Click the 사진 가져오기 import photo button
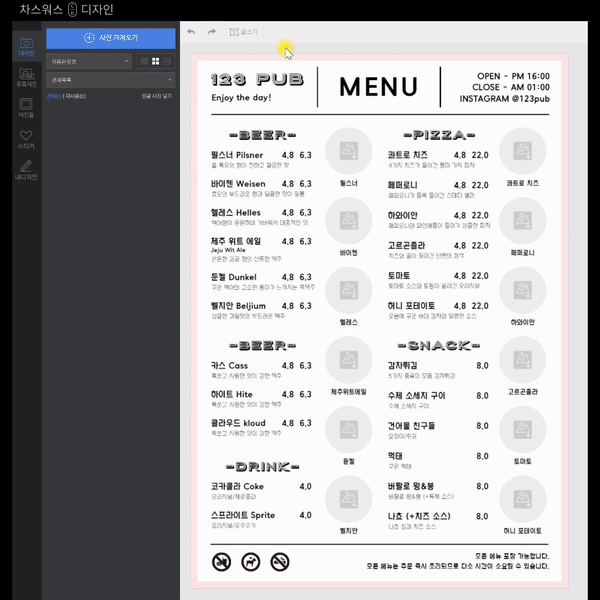 111,38
